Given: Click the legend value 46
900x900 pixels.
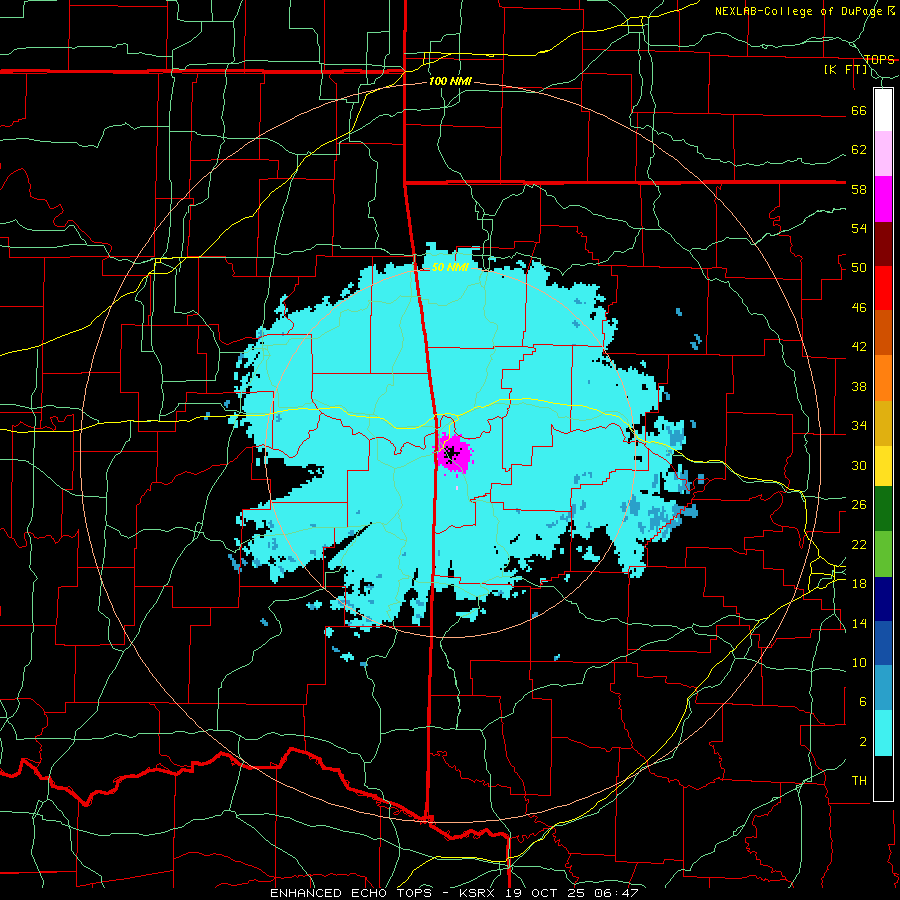Looking at the screenshot, I should [859, 307].
